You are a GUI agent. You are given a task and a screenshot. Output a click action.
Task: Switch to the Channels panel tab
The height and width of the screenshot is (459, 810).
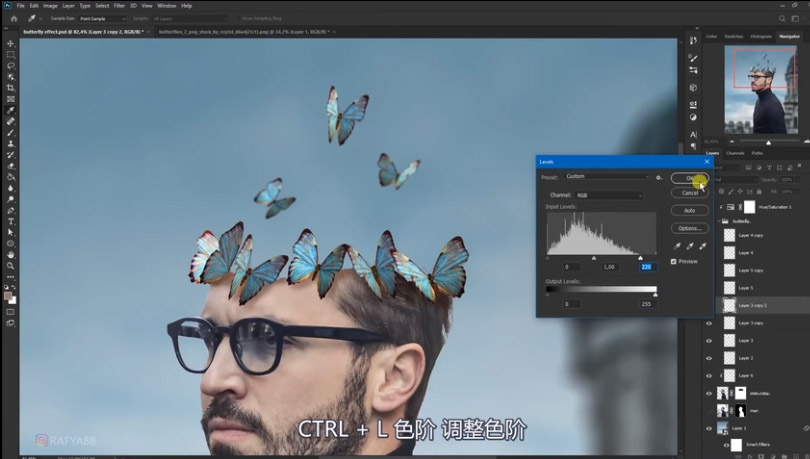coord(735,153)
